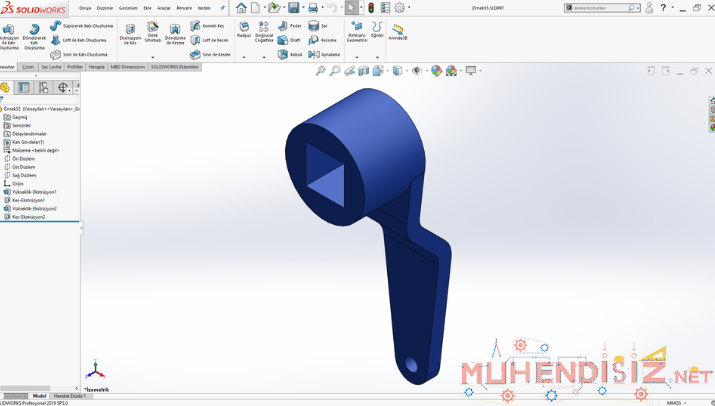Screen dimensions: 715x406
Task: Click the Delik Sihirbazı icon
Action: [153, 31]
